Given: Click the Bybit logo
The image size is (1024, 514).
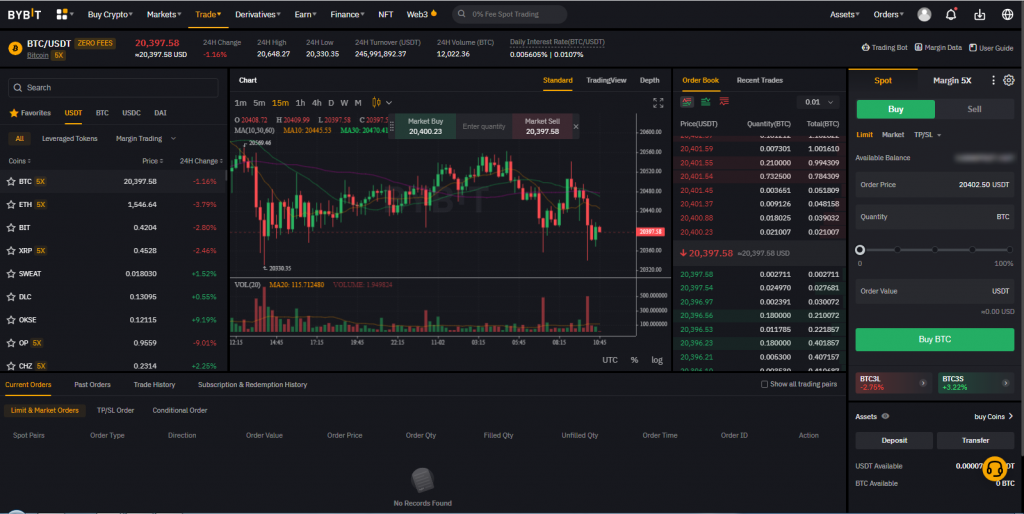Looking at the screenshot, I should (x=24, y=14).
